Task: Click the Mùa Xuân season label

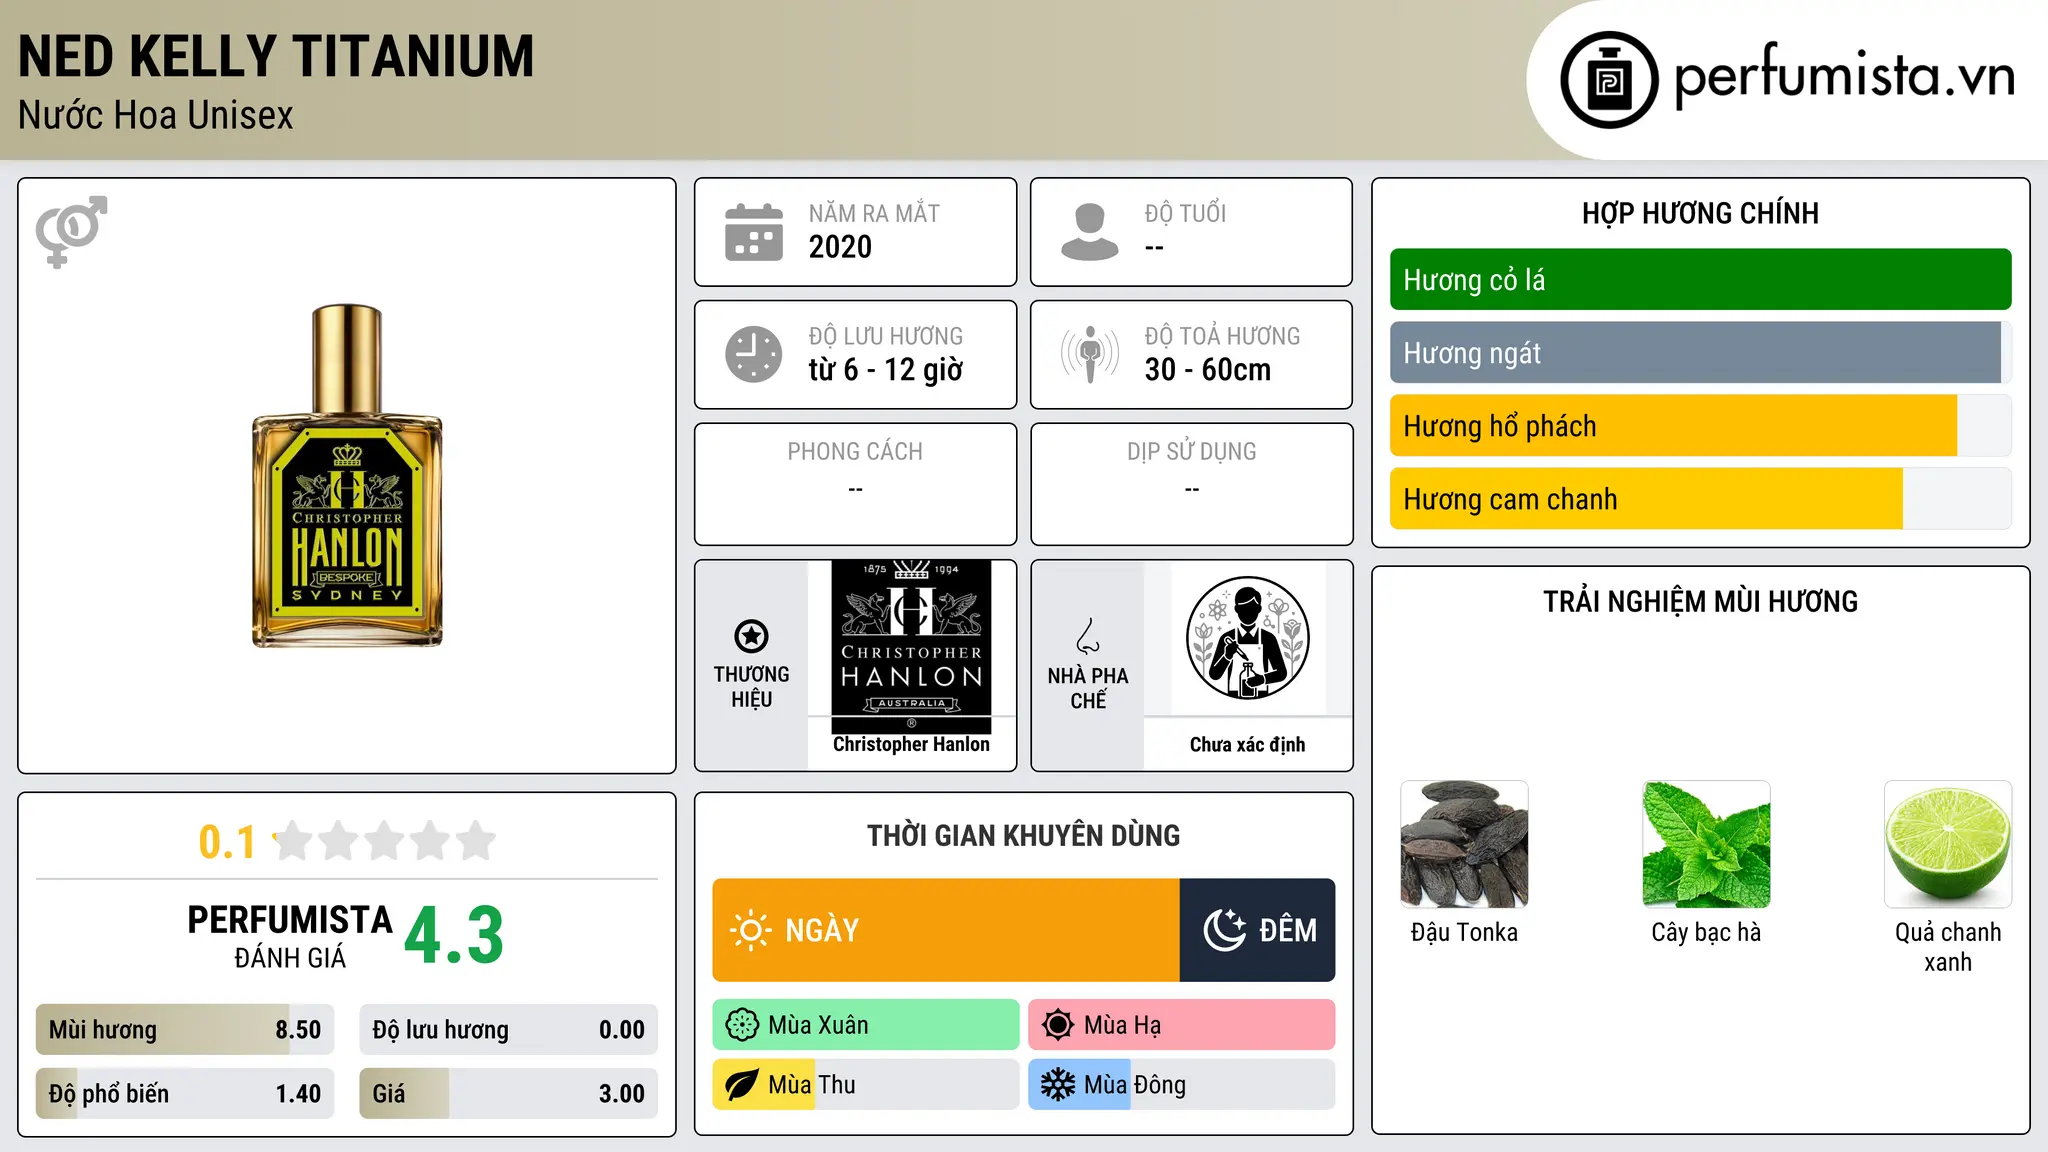Action: [818, 1025]
